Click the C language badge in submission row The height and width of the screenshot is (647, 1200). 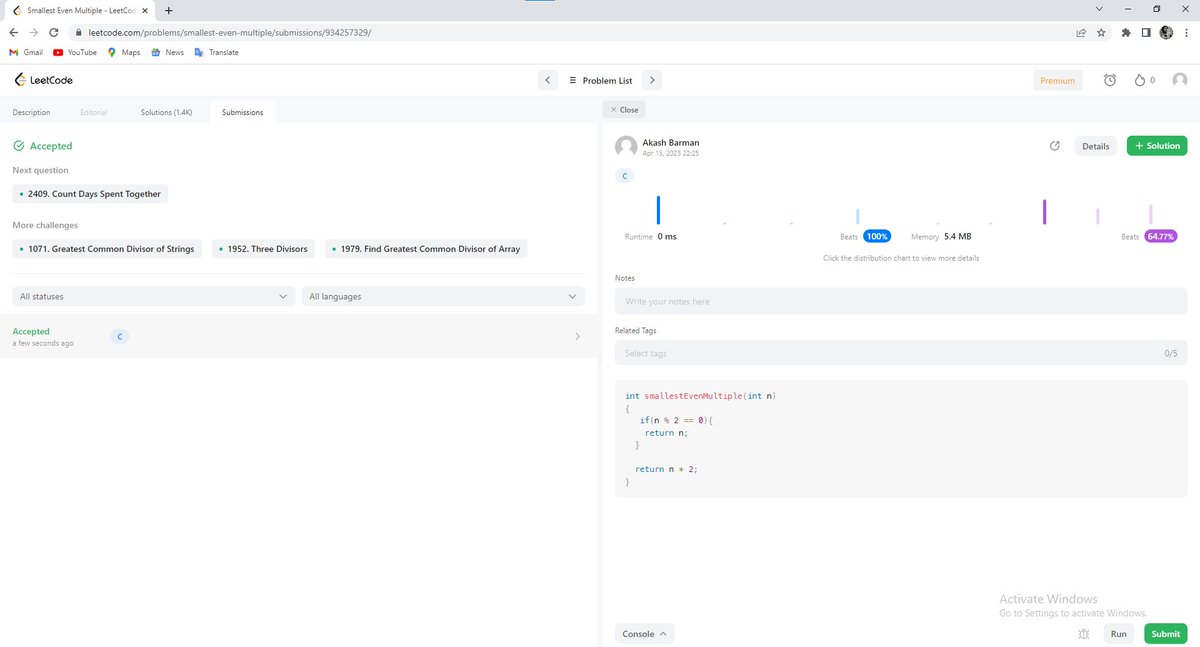click(119, 337)
